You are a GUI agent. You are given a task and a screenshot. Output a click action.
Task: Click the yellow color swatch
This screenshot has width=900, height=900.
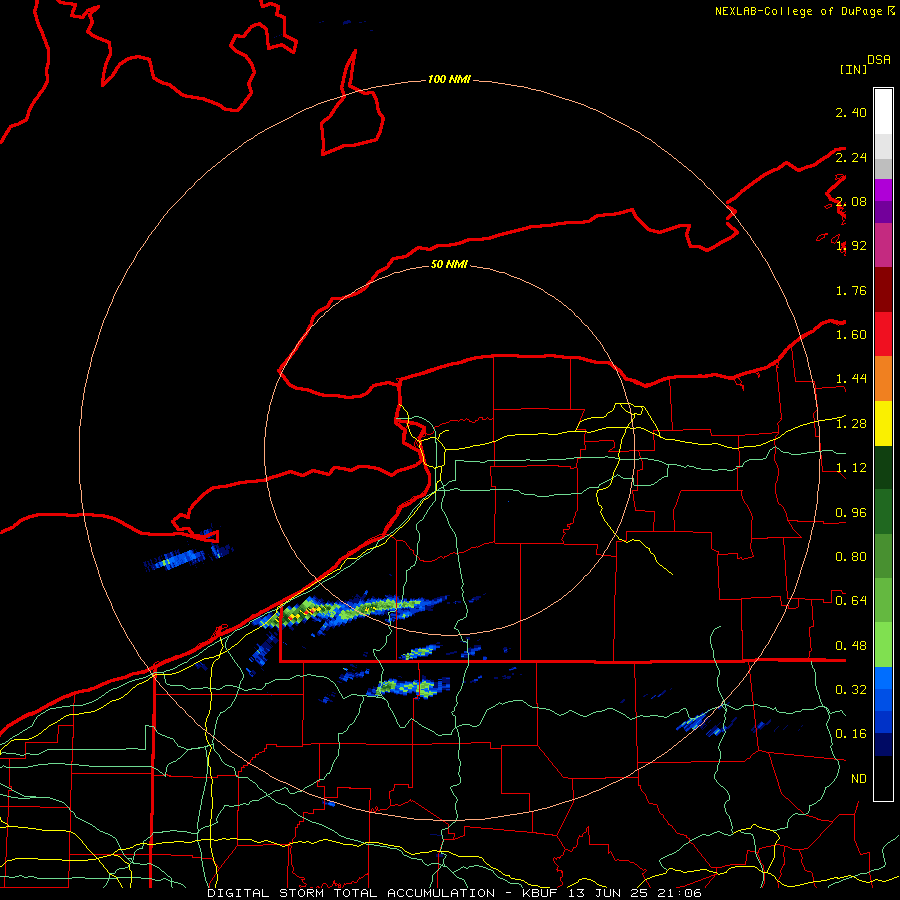[883, 423]
